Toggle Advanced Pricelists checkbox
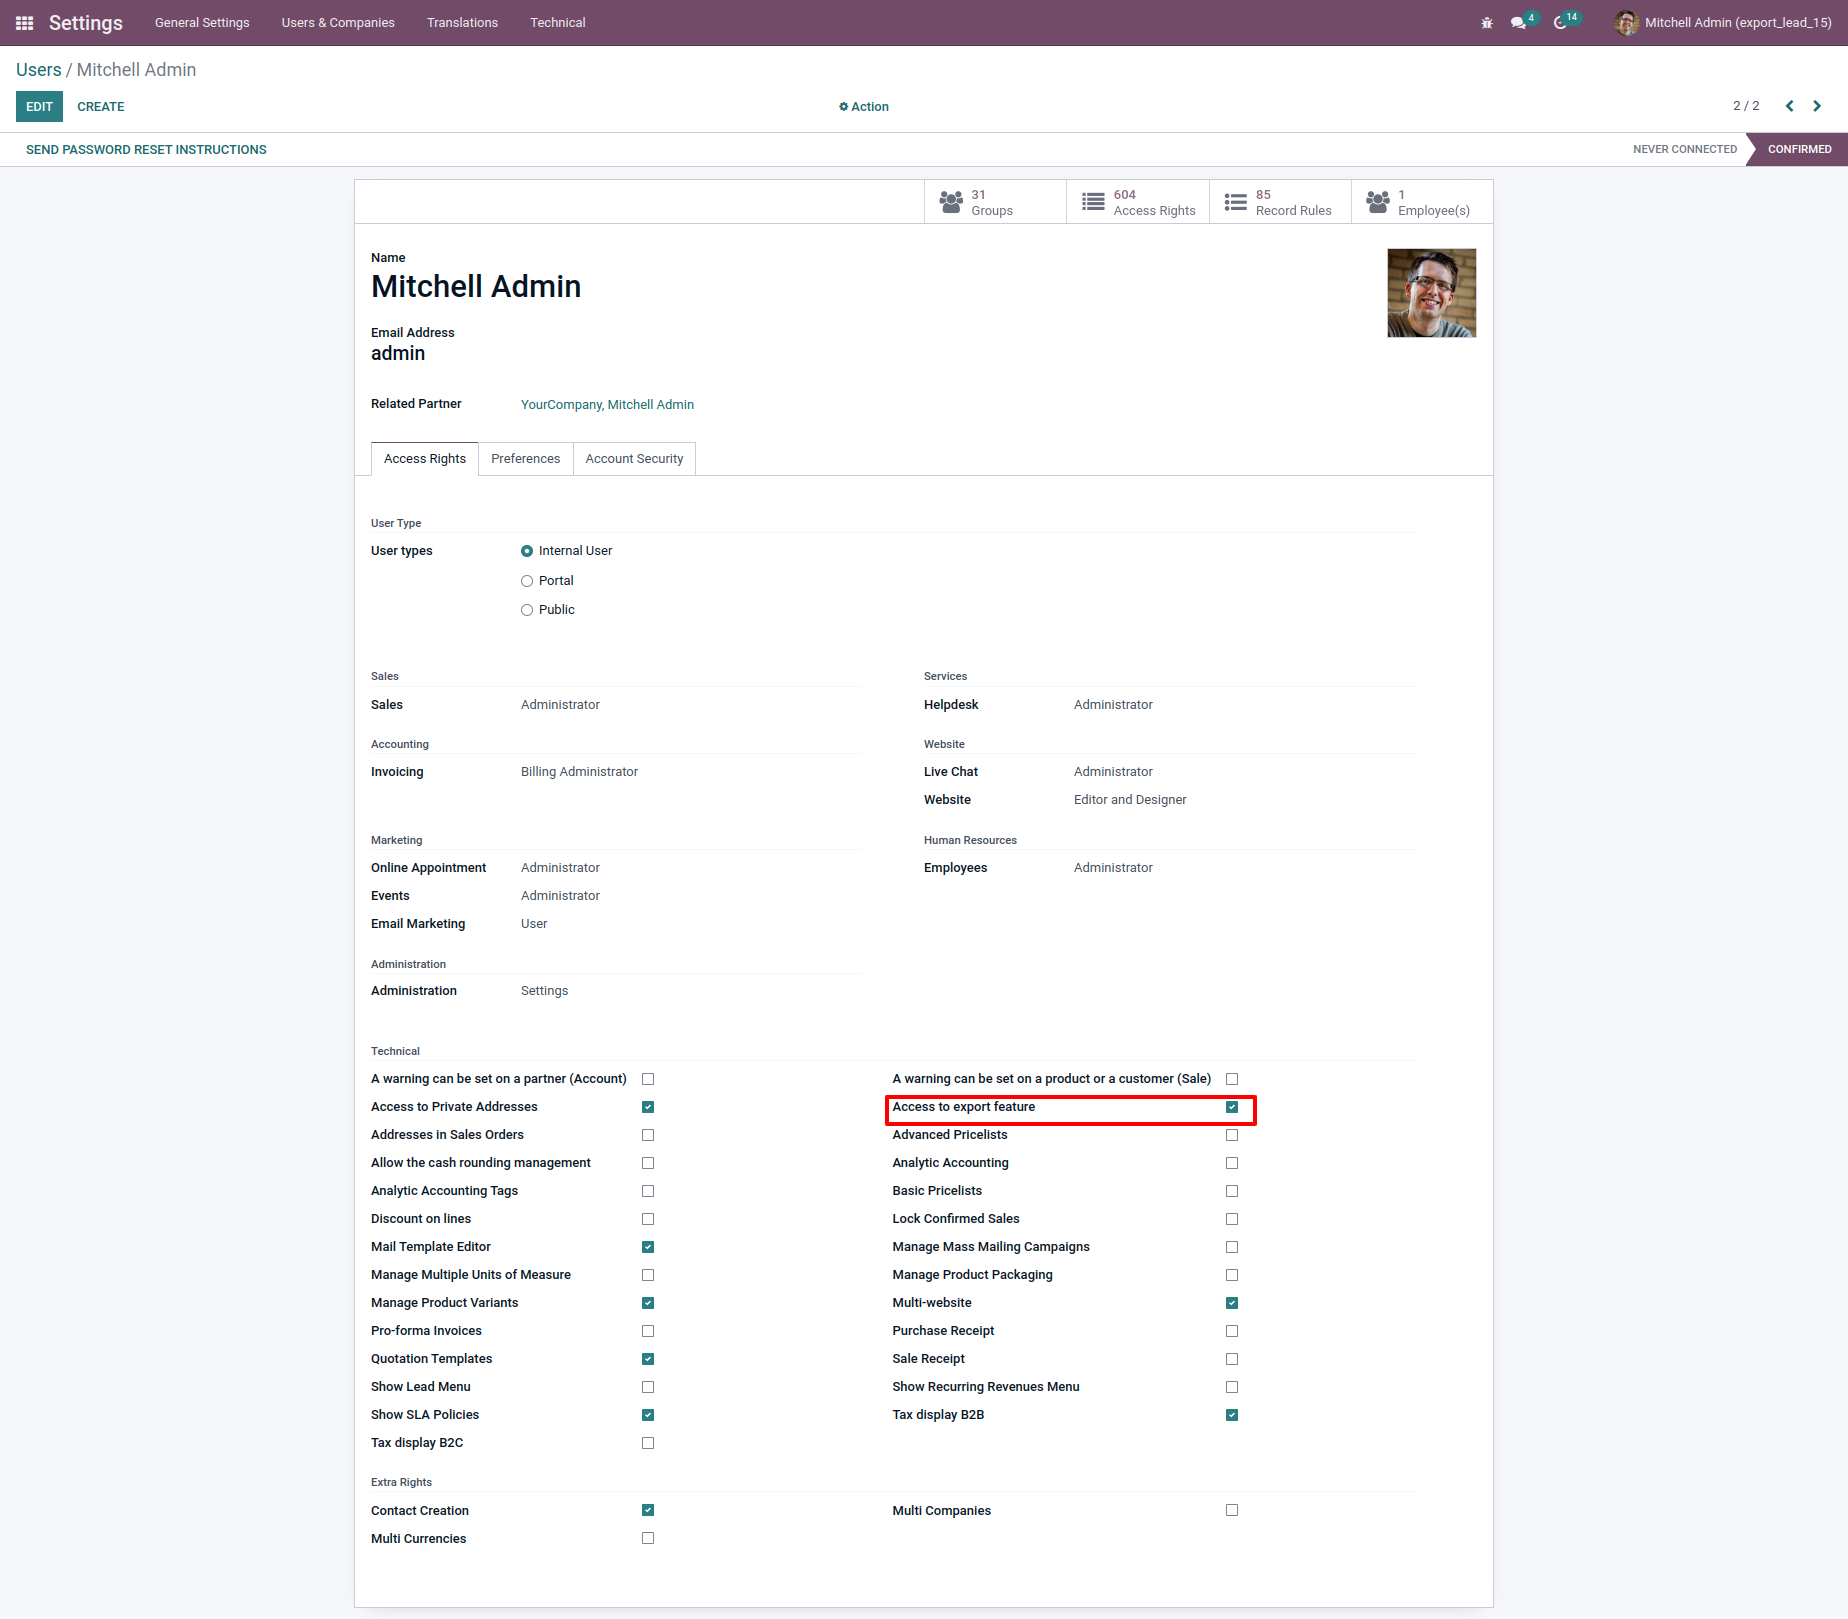 tap(1232, 1135)
